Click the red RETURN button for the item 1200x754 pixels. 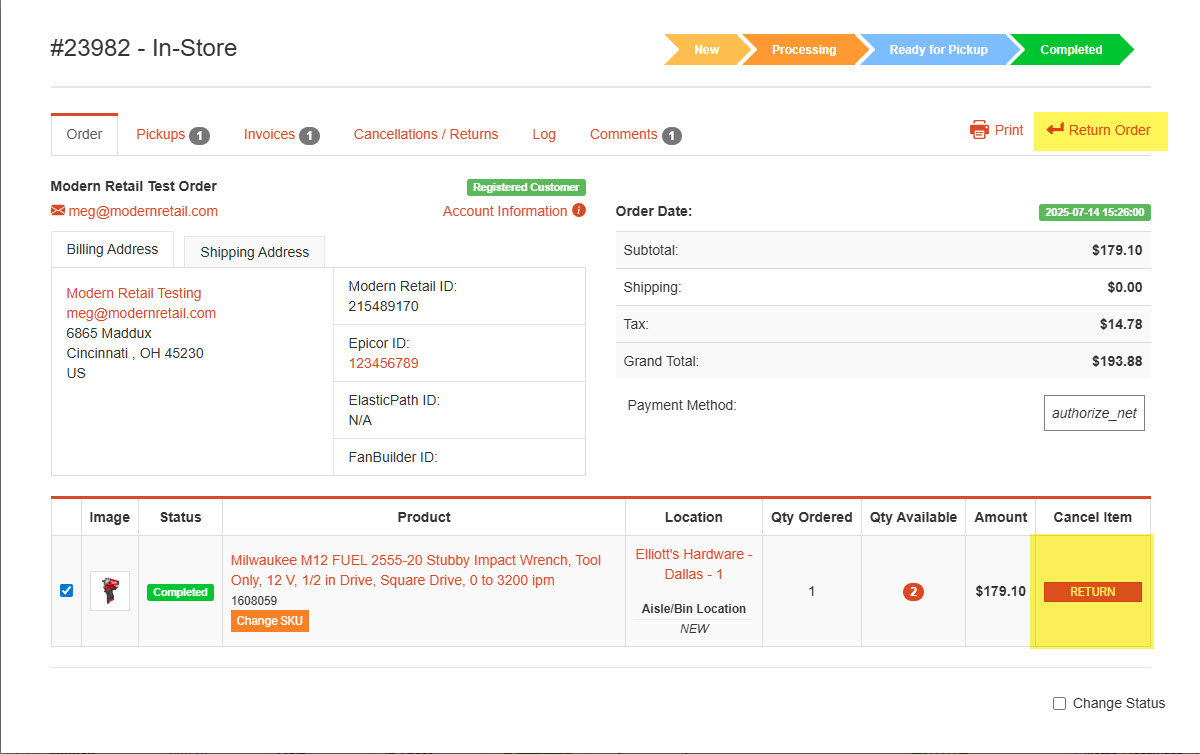click(x=1093, y=592)
